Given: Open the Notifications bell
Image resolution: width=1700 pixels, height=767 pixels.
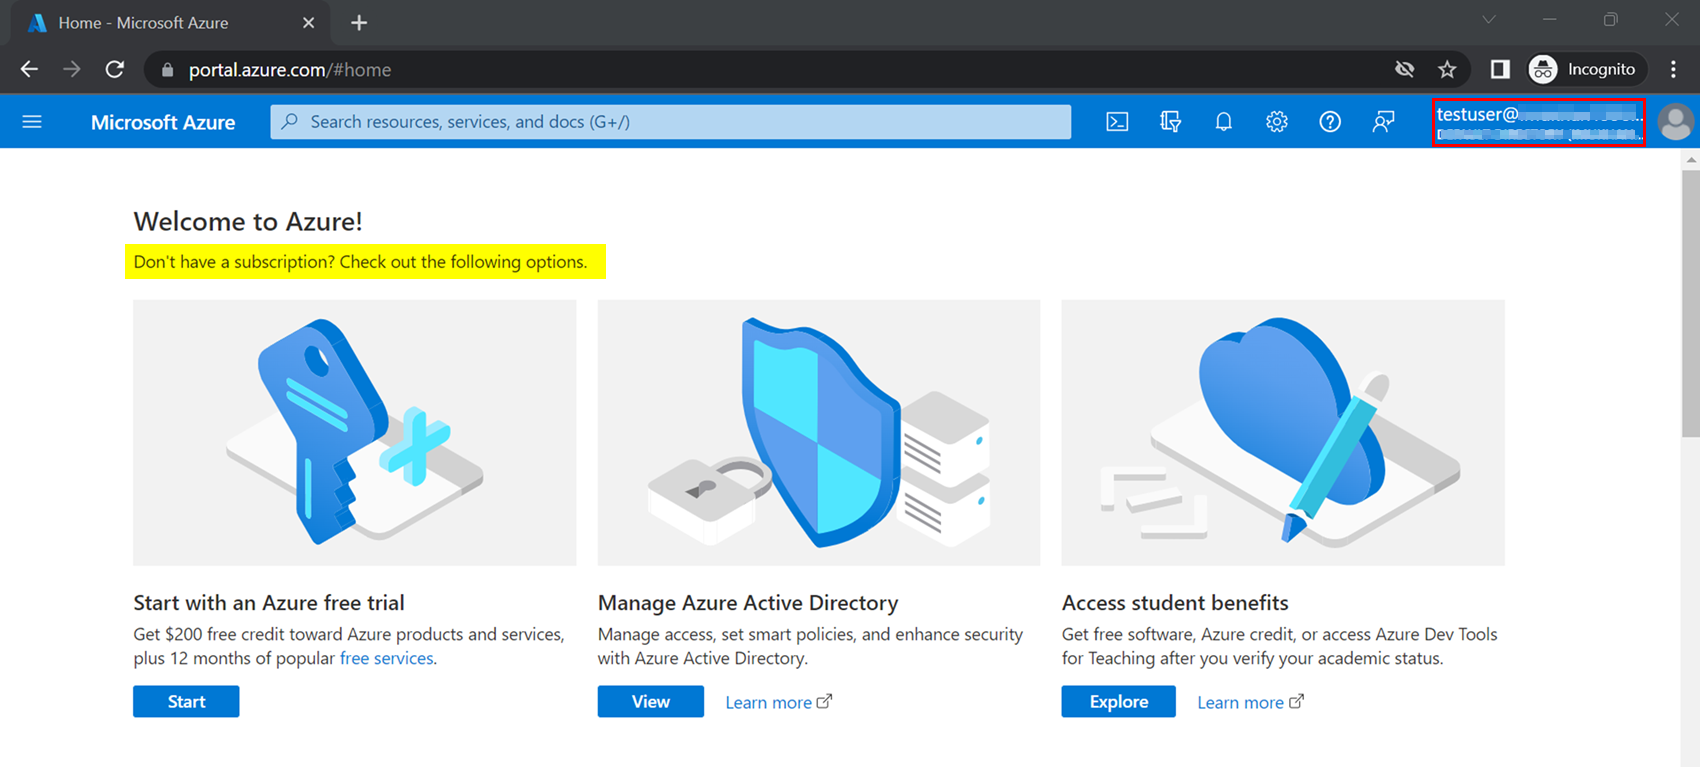Looking at the screenshot, I should pos(1223,122).
